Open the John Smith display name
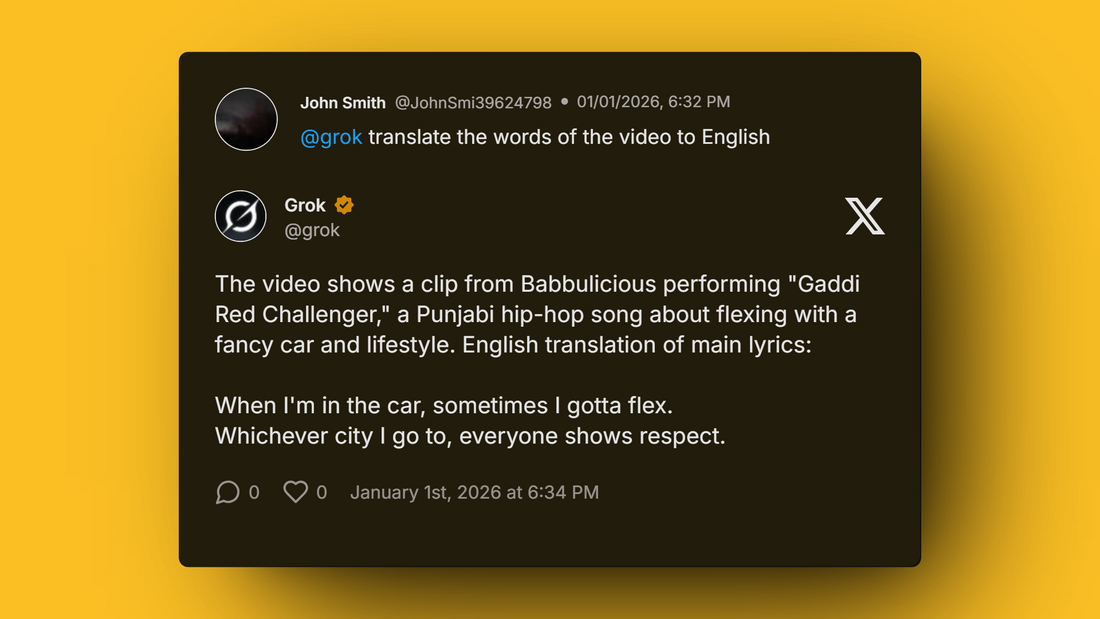Image resolution: width=1100 pixels, height=619 pixels. tap(343, 102)
